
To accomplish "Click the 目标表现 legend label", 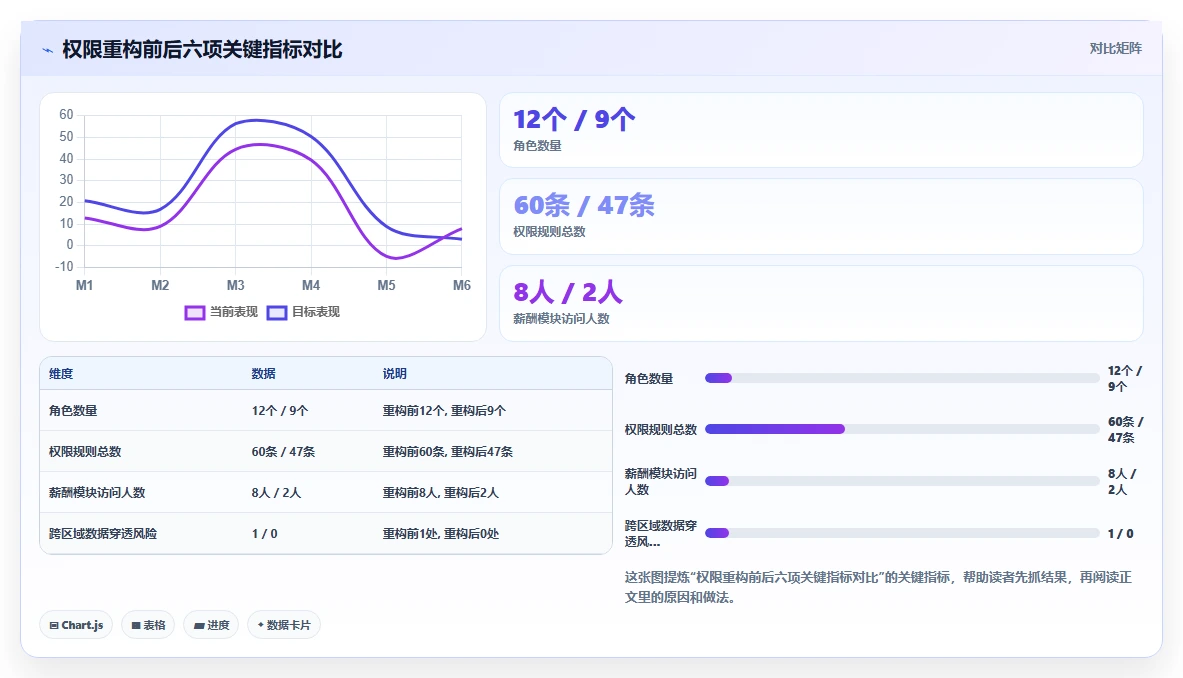I will click(316, 311).
